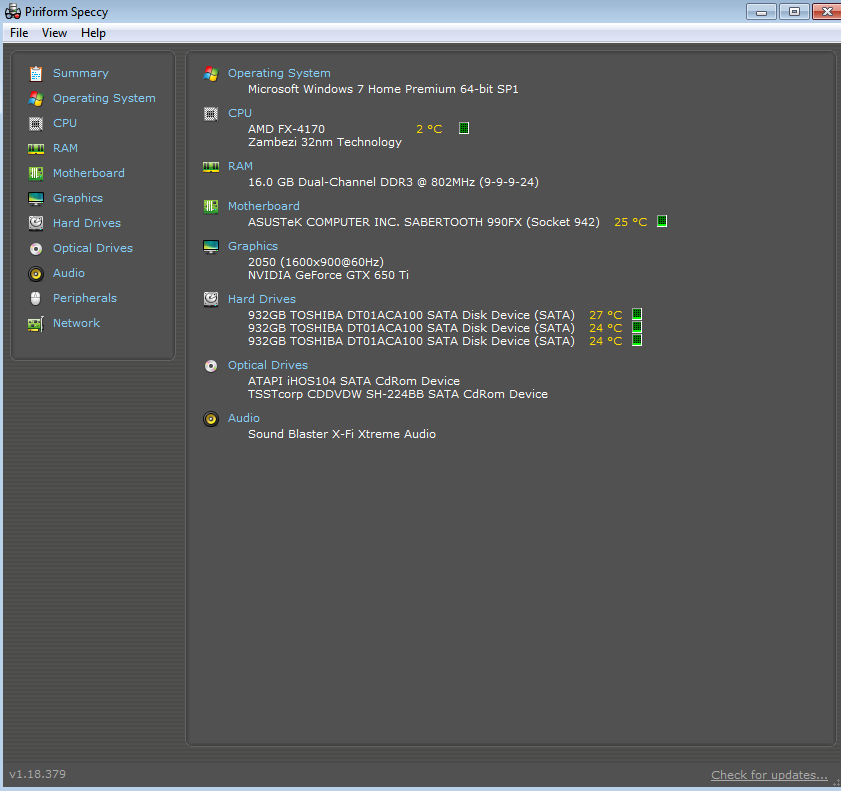Maximize the Speccy window

[794, 11]
